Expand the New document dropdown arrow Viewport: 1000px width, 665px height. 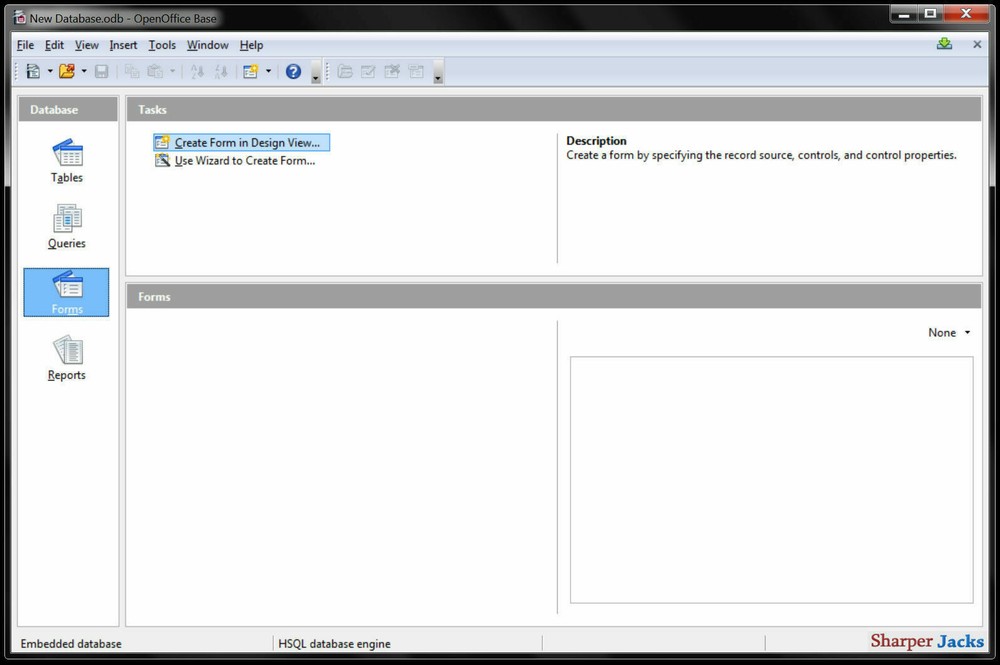48,71
